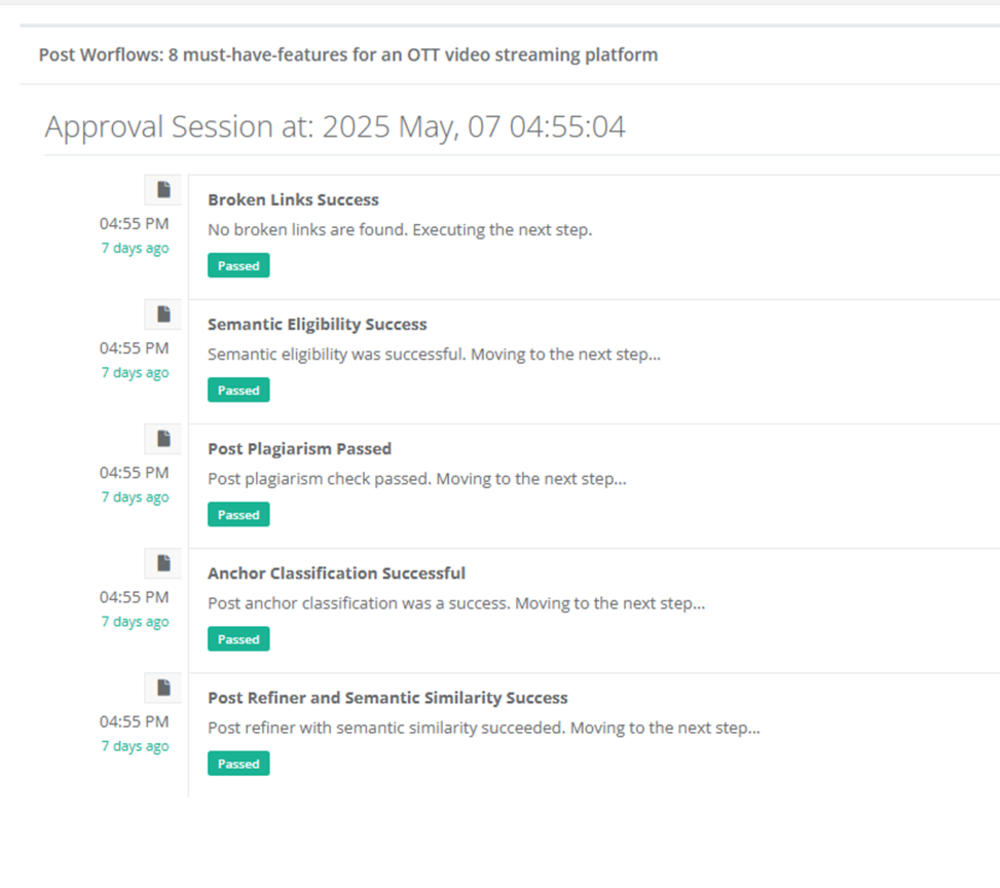Open the OTT video streaming platform workflow title

pyautogui.click(x=347, y=55)
